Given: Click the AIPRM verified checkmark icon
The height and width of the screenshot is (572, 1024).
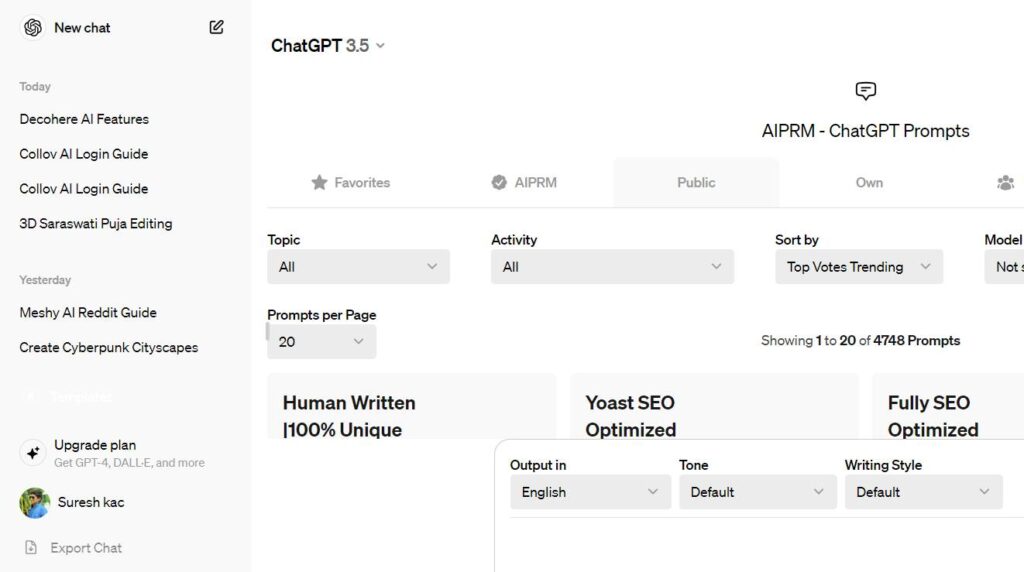Looking at the screenshot, I should 499,182.
